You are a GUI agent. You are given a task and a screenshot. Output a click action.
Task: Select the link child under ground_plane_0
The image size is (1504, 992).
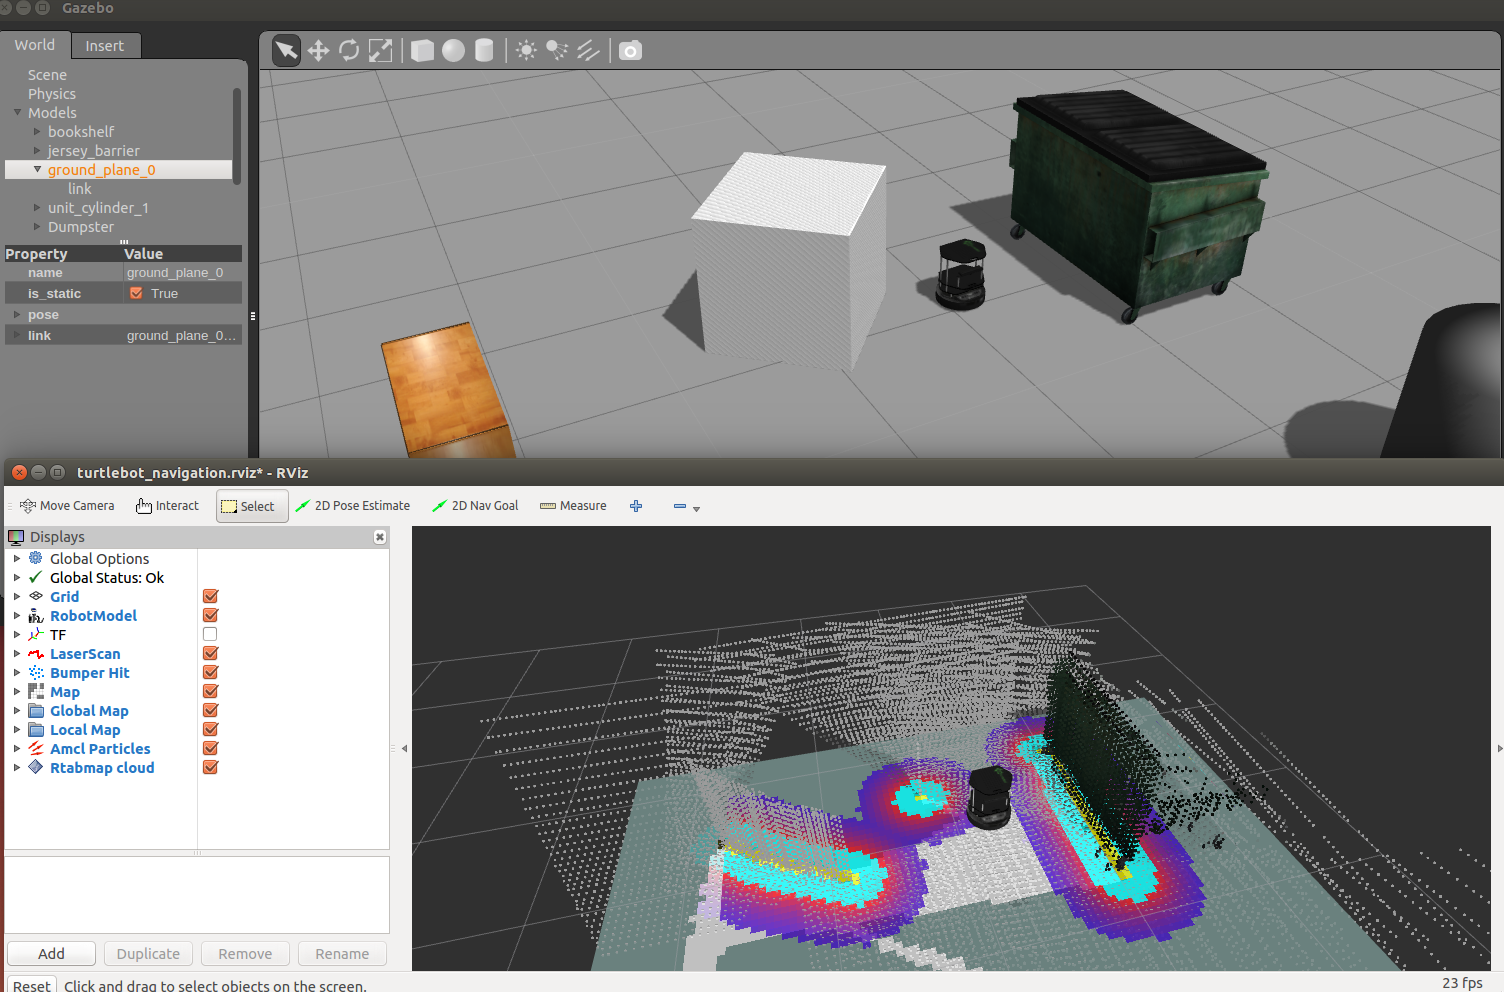[x=80, y=189]
